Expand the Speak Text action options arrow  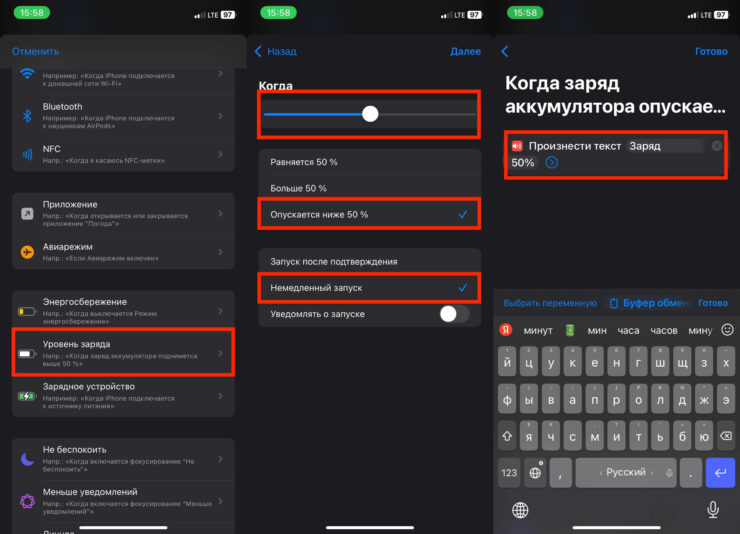coord(552,162)
